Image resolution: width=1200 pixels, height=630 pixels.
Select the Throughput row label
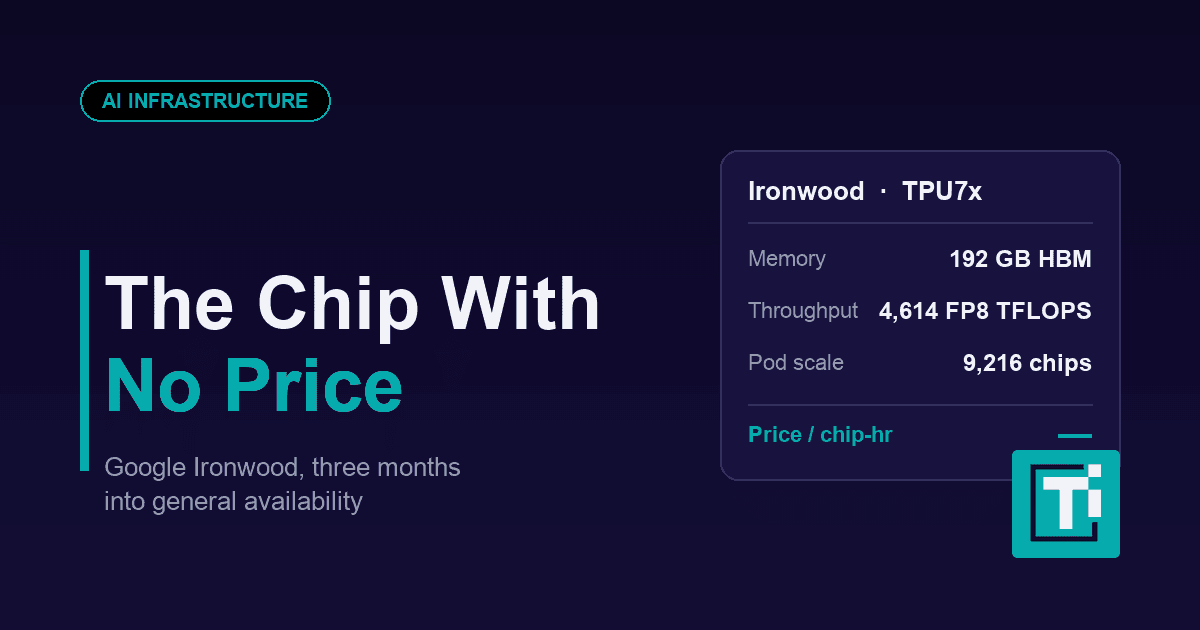803,311
